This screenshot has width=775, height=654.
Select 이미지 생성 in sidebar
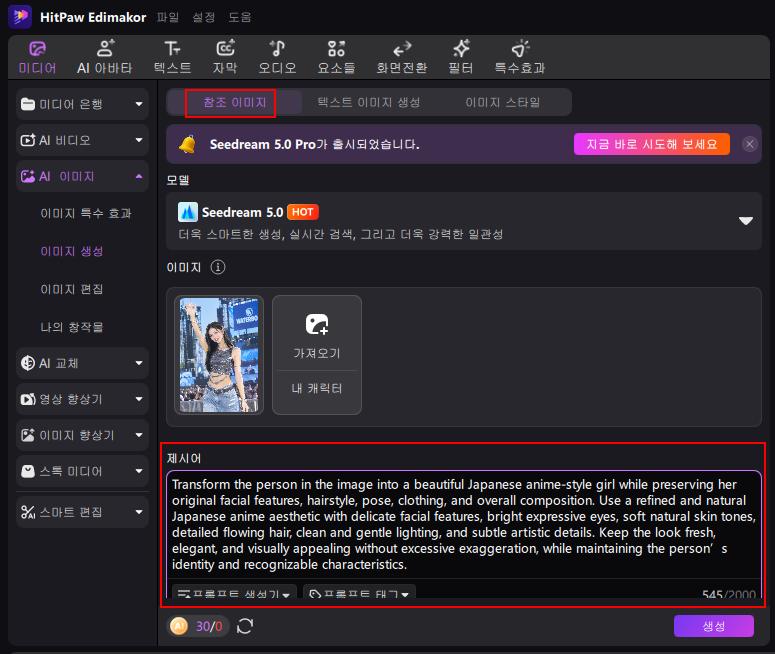[72, 251]
